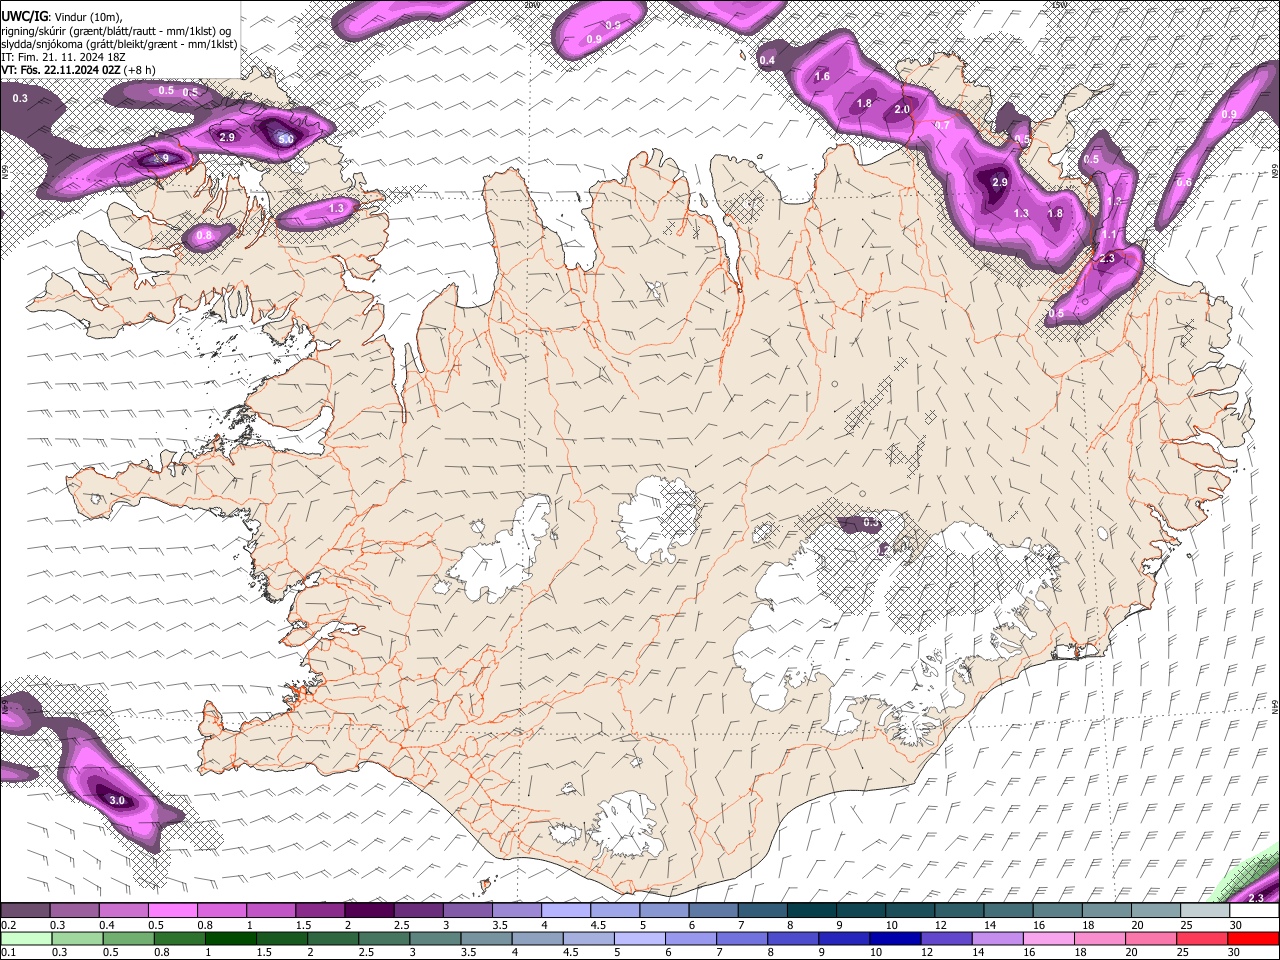Click the 2.0 precipitation label off the northeast coast
This screenshot has width=1280, height=960.
[902, 110]
